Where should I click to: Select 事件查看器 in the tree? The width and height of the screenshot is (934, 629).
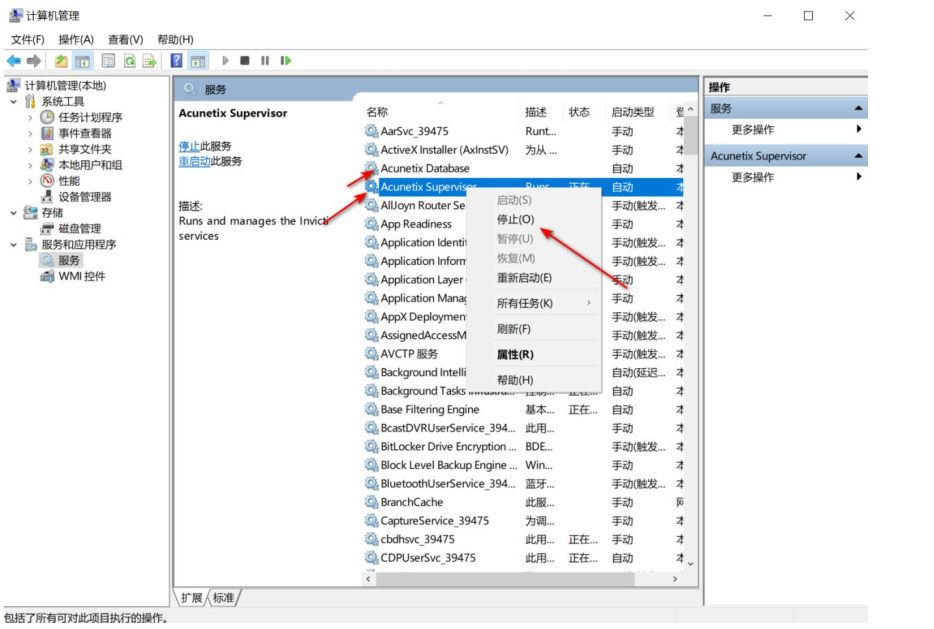click(x=85, y=133)
